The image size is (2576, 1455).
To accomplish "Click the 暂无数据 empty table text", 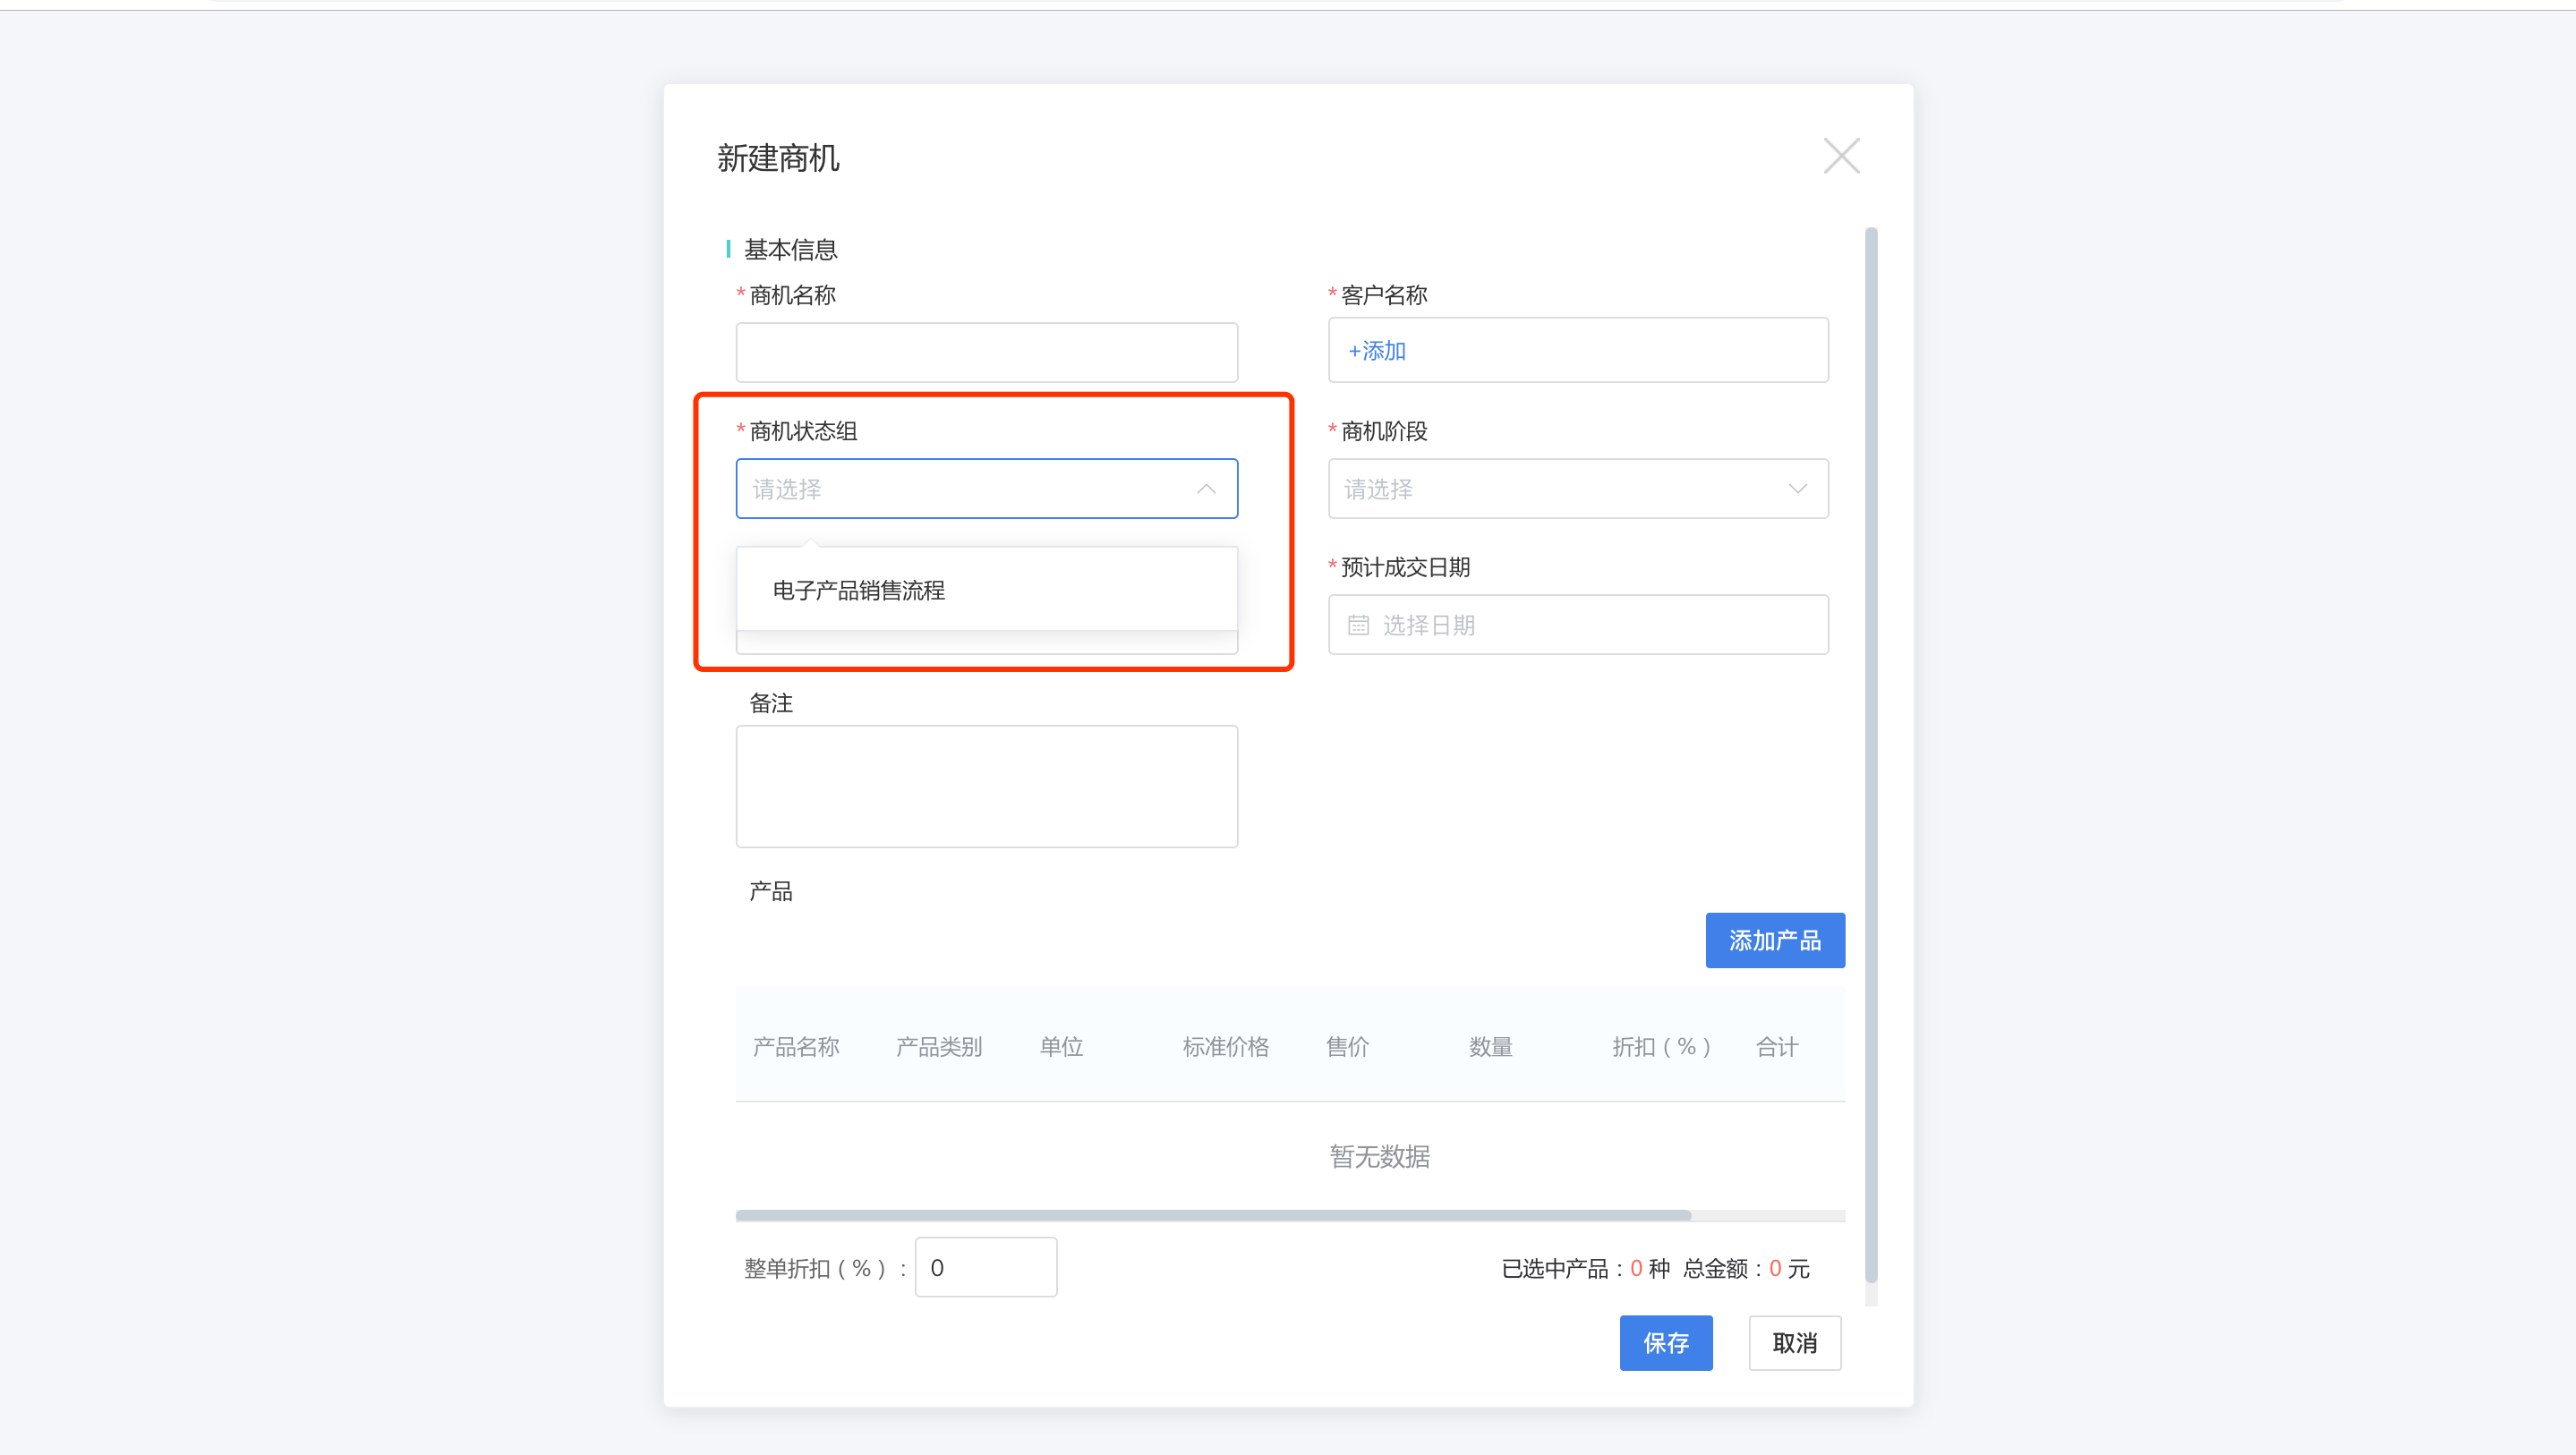I will point(1379,1157).
